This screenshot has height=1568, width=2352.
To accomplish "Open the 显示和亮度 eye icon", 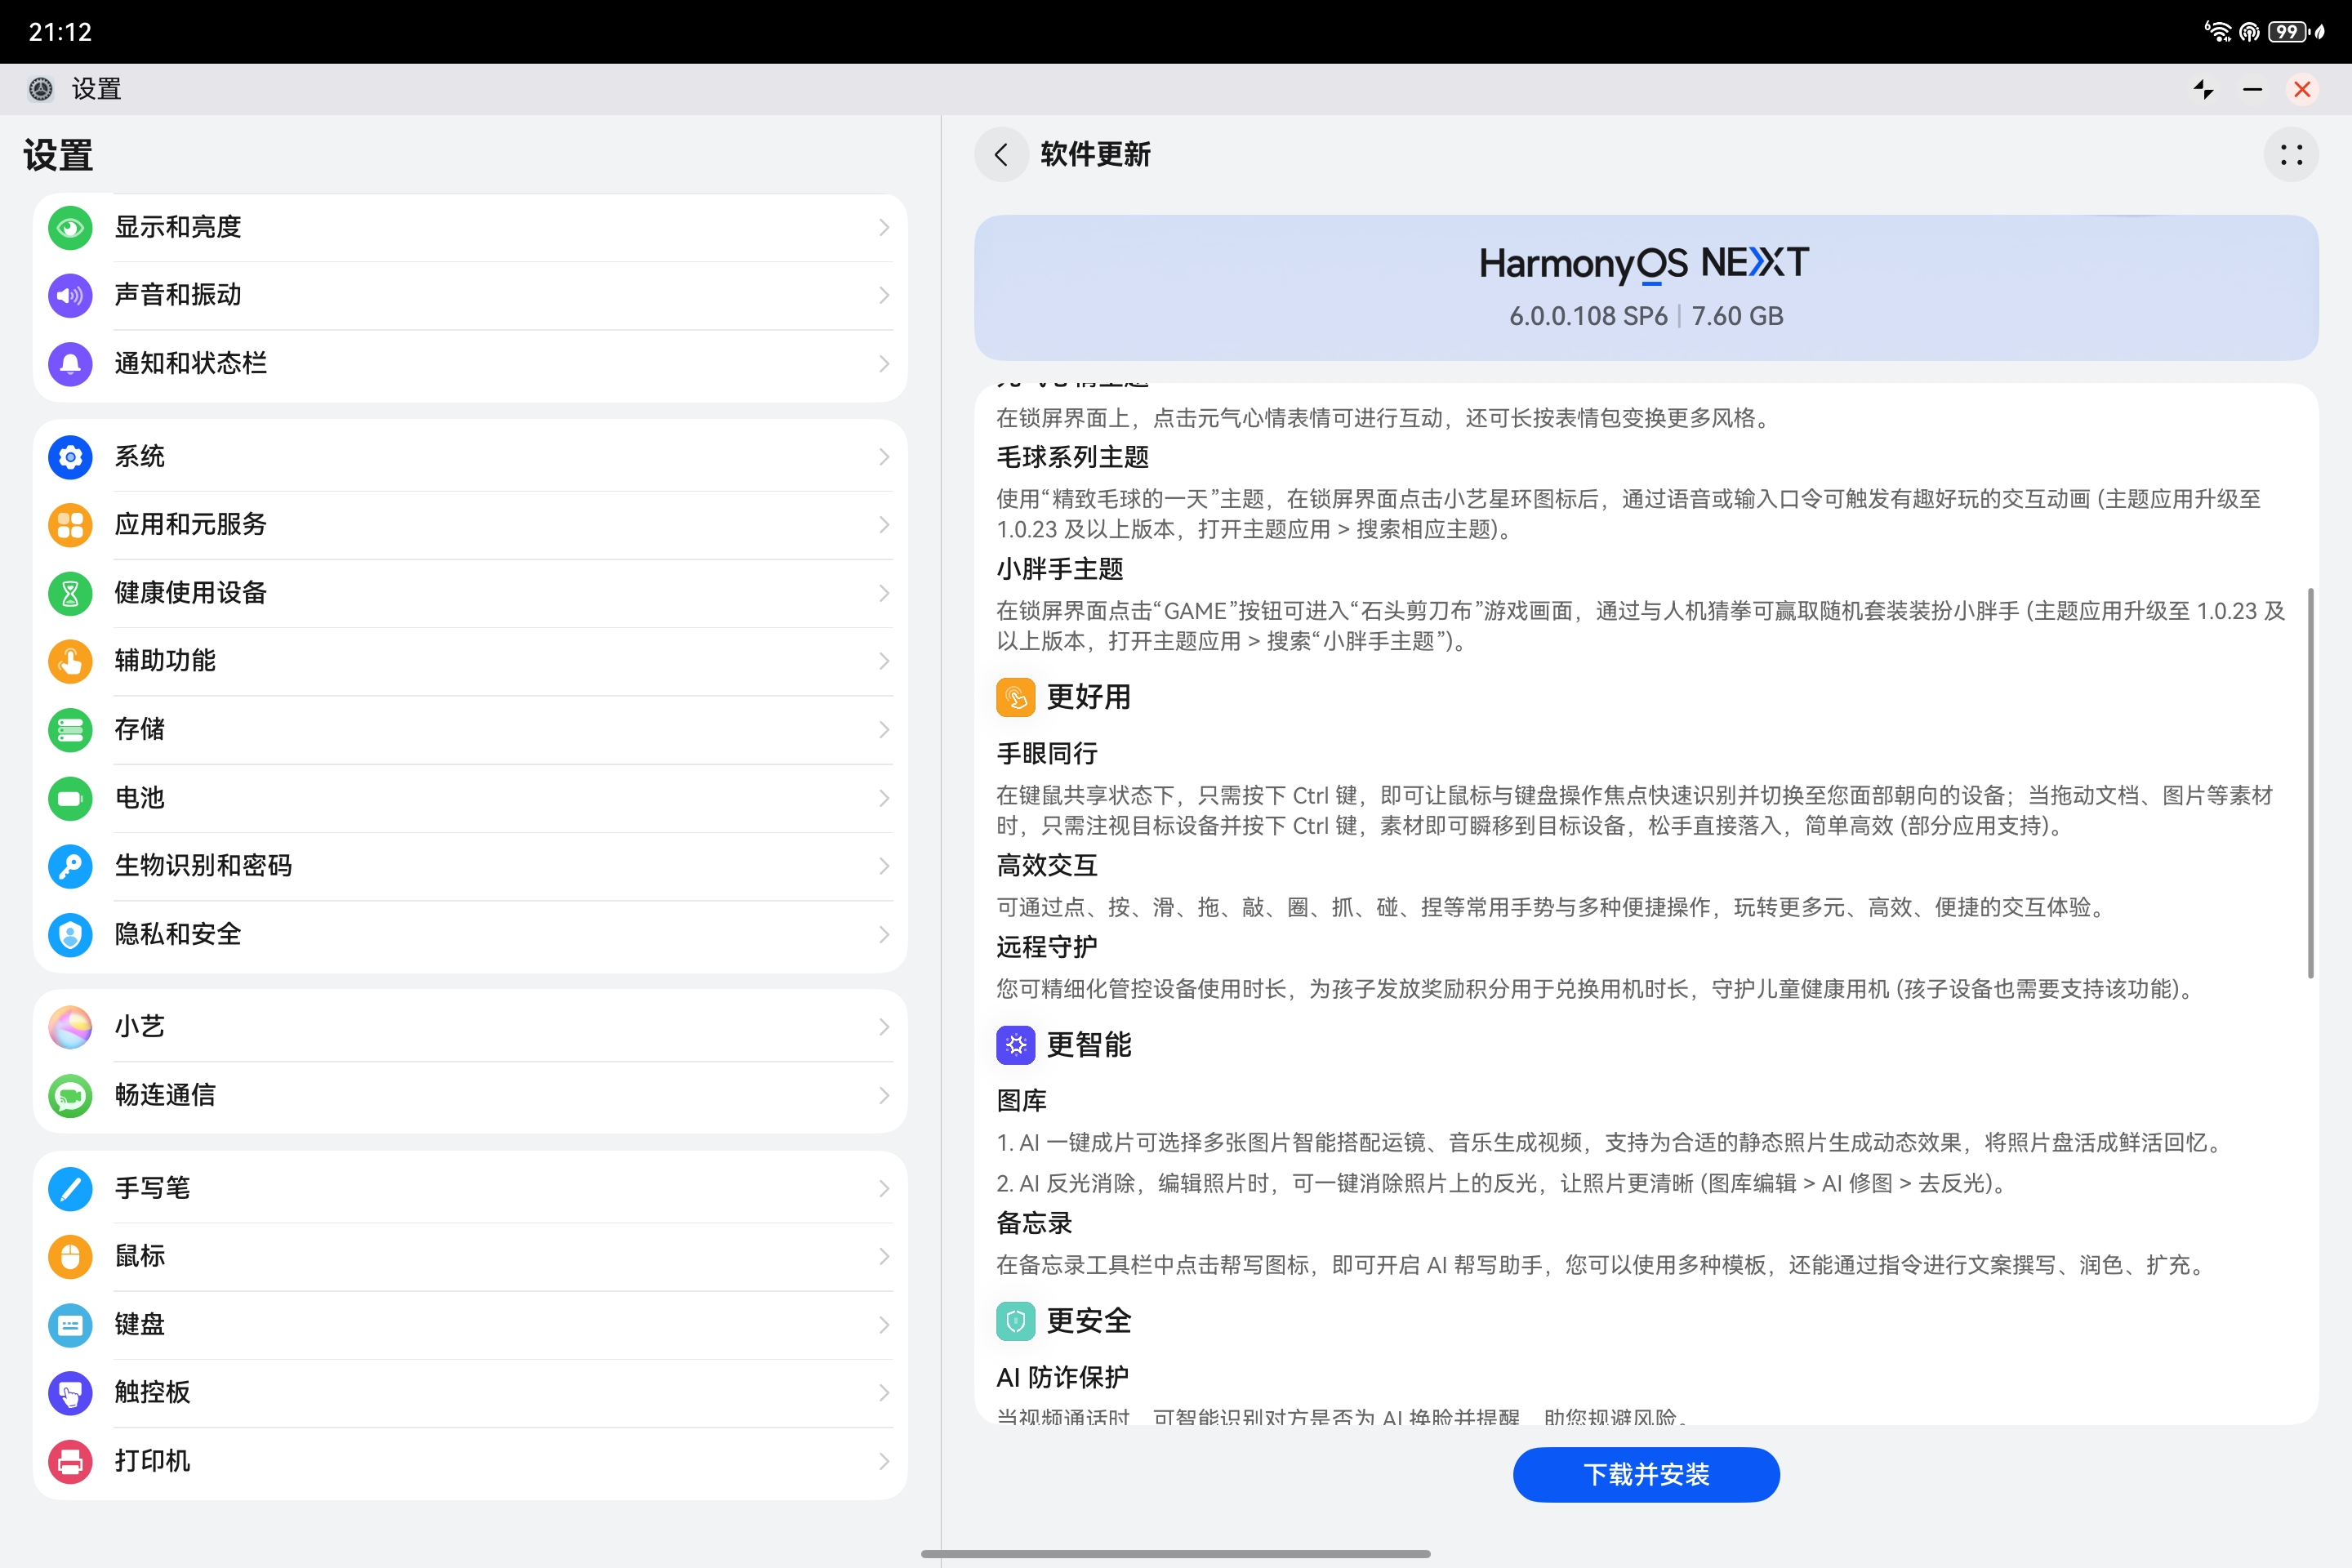I will pos(70,228).
